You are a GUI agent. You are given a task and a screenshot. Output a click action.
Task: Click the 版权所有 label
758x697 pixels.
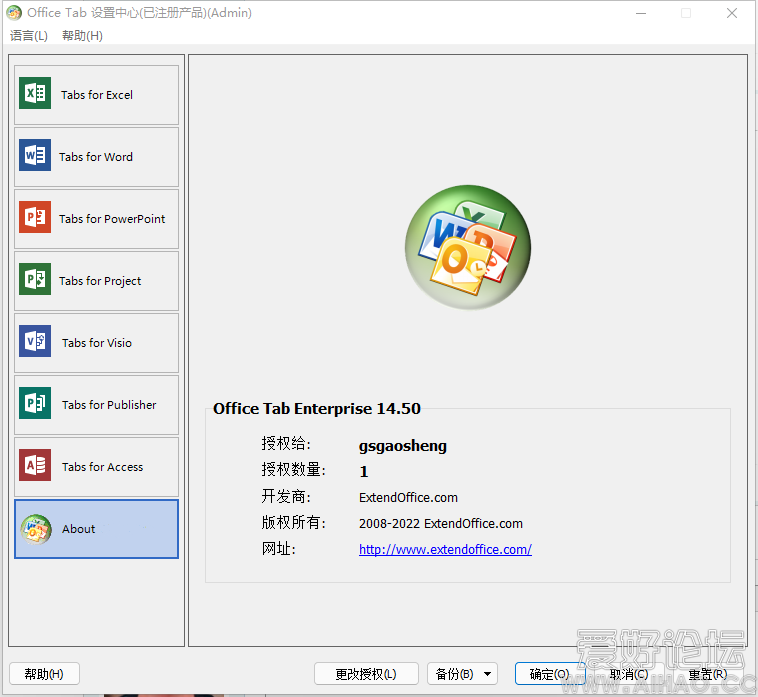click(x=293, y=522)
